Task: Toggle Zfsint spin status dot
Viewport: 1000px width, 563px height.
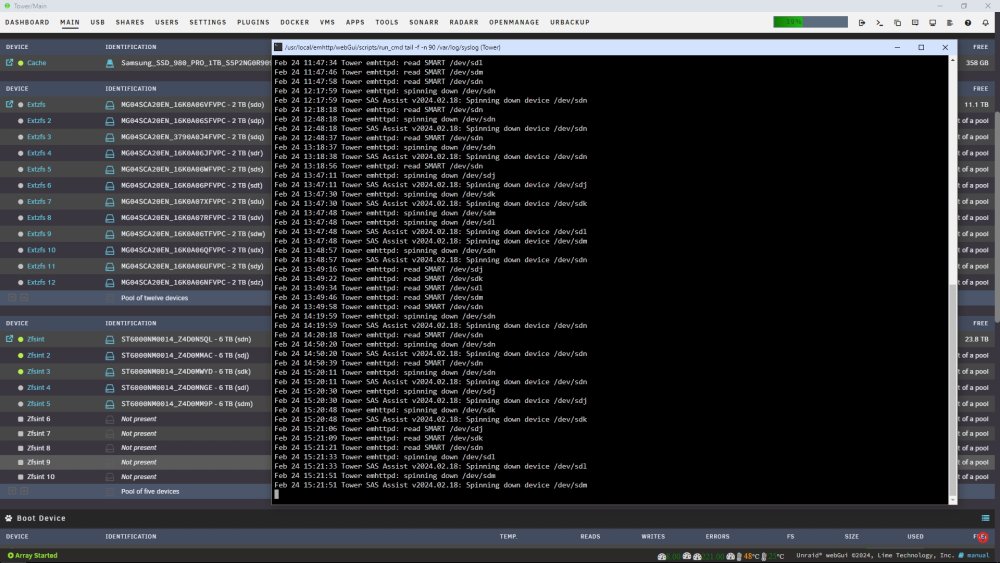Action: coord(20,340)
